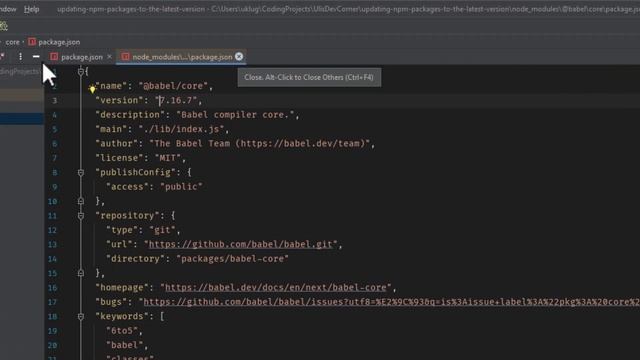Click the "directory" key
Image resolution: width=640 pixels, height=360 pixels.
[136, 259]
